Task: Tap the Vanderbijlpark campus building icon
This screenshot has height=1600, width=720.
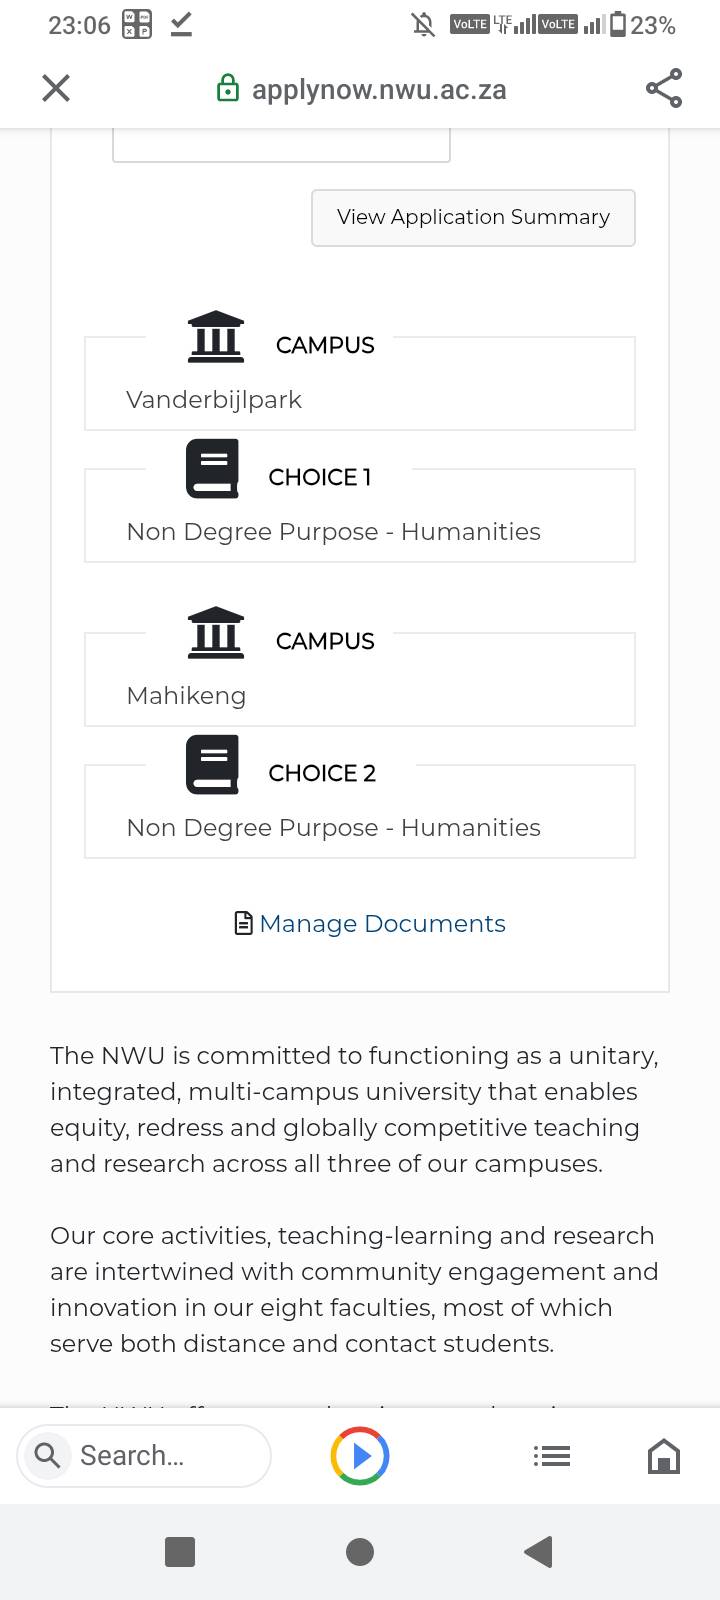Action: (x=216, y=337)
